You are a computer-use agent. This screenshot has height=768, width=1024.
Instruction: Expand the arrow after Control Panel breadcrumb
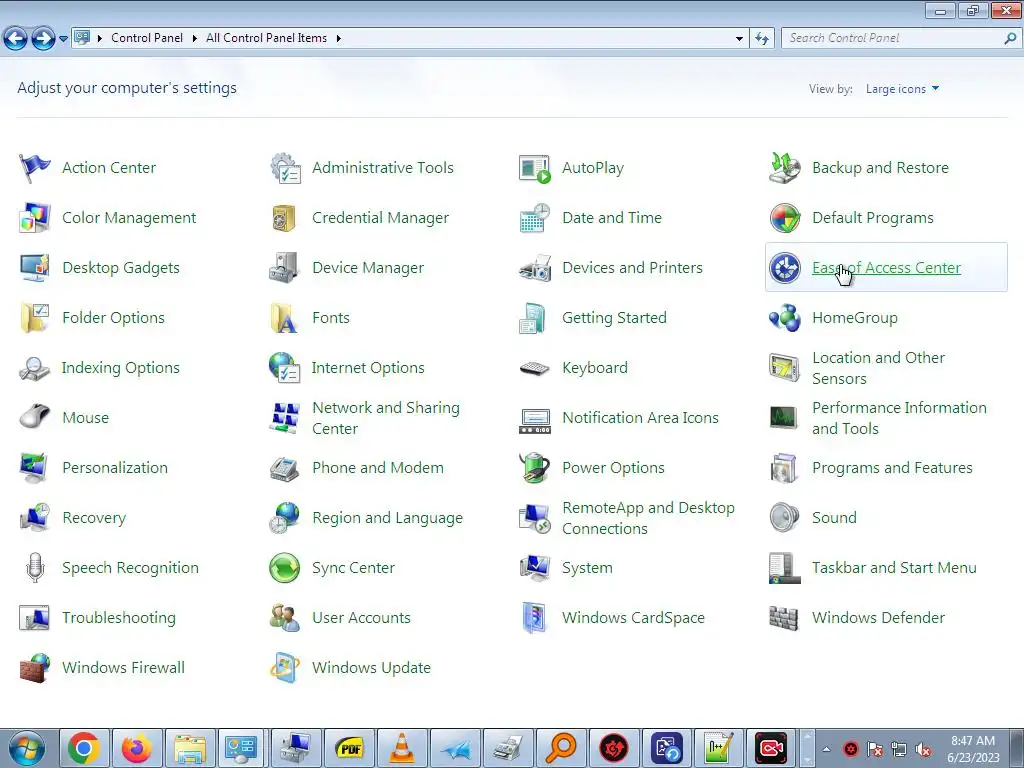coord(195,39)
